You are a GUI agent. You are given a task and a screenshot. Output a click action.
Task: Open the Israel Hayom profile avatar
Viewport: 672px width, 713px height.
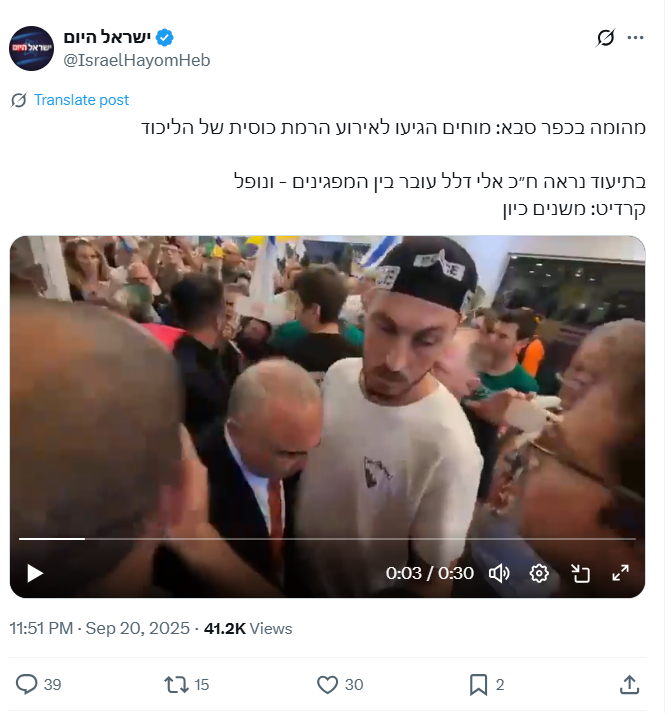tap(32, 49)
